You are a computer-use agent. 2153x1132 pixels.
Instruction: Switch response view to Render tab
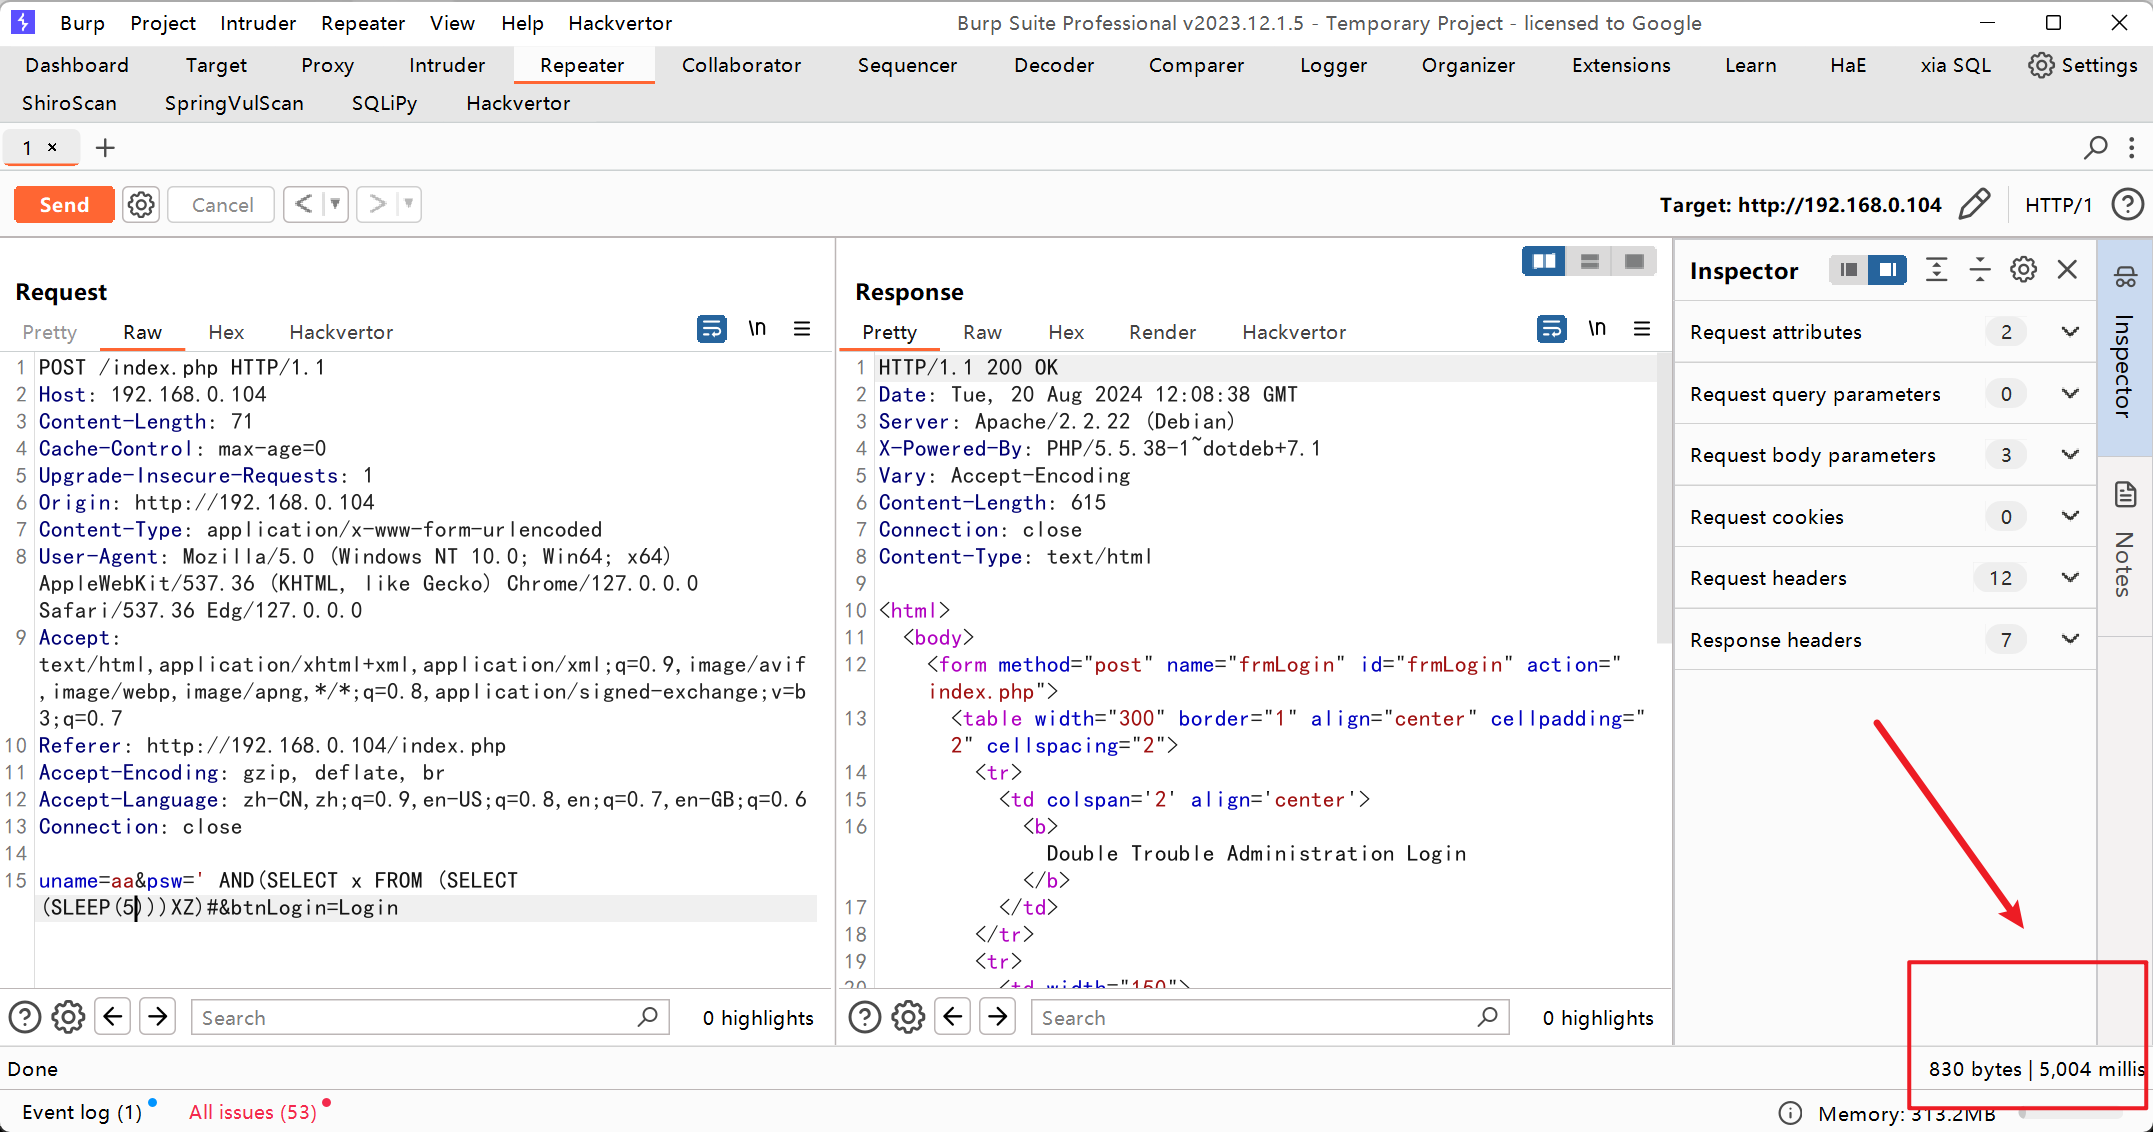click(1162, 332)
